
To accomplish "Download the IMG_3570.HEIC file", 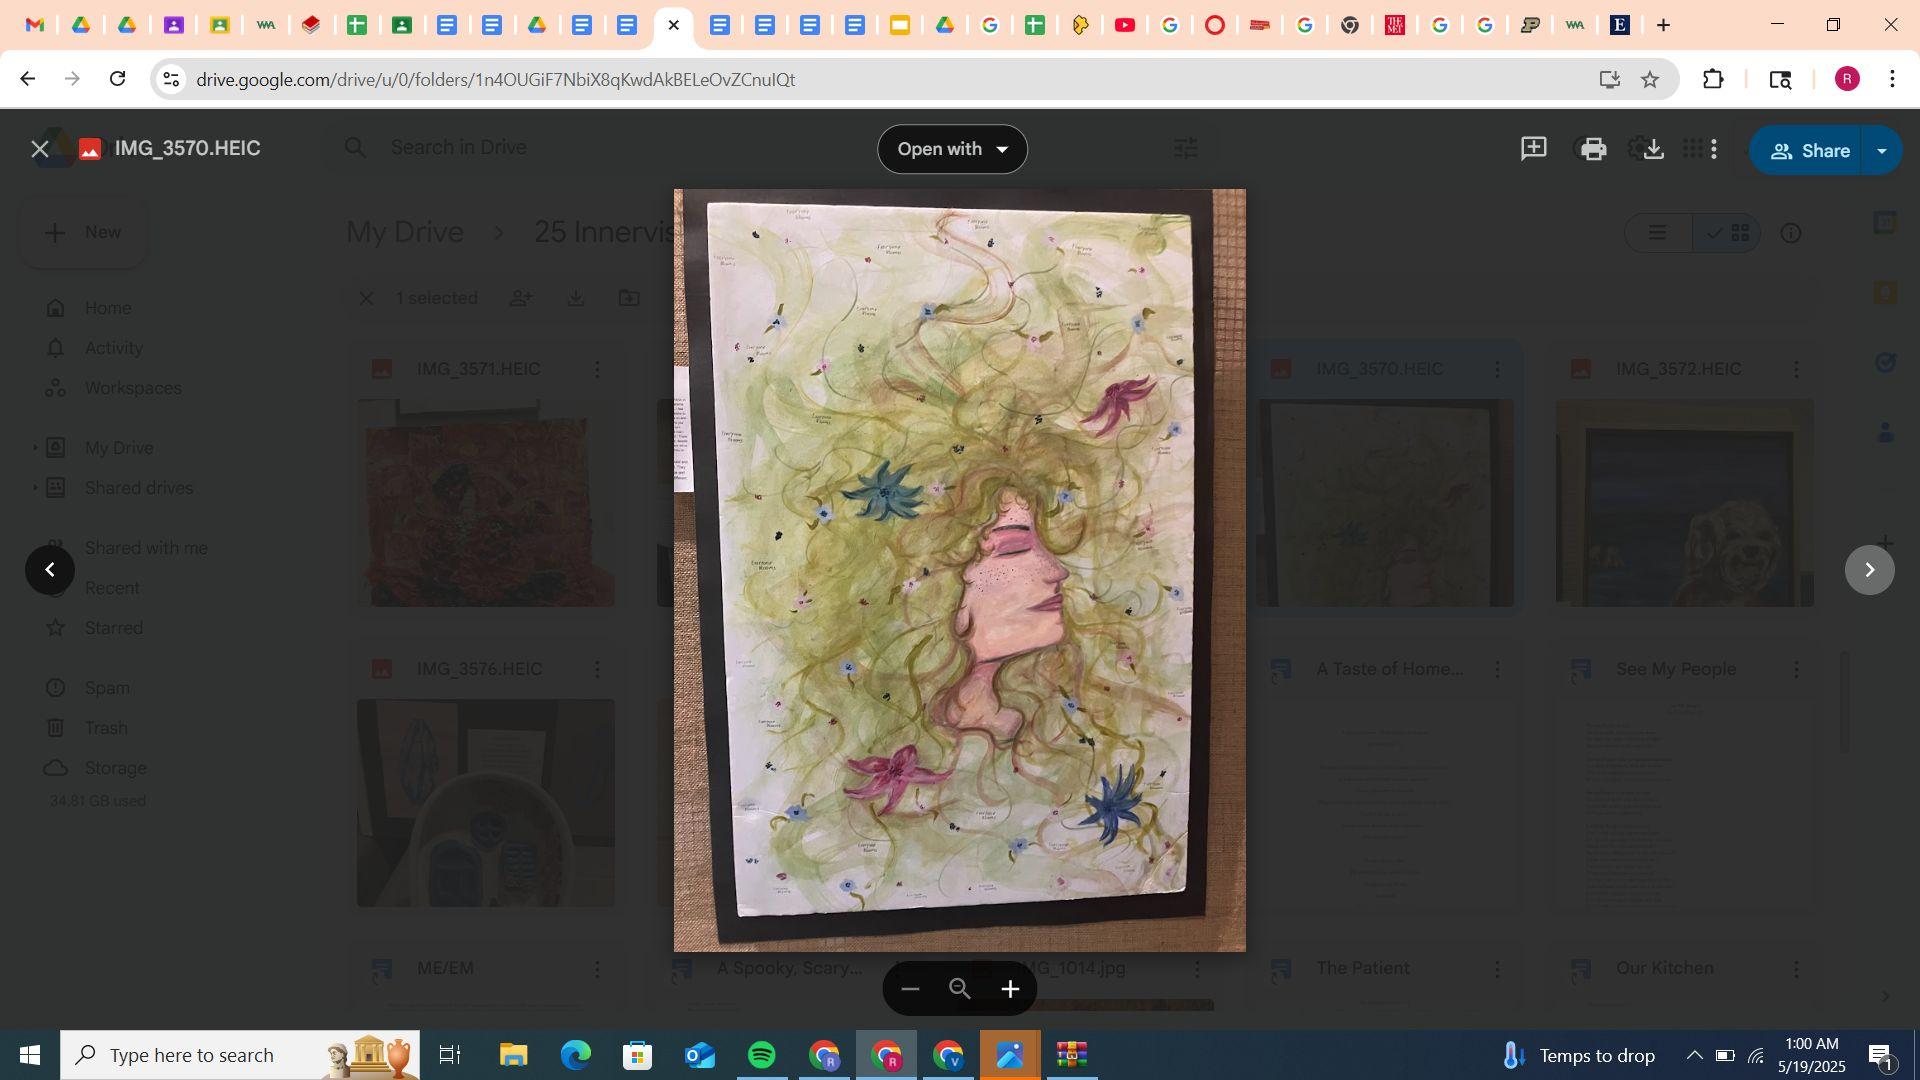I will click(x=1653, y=149).
